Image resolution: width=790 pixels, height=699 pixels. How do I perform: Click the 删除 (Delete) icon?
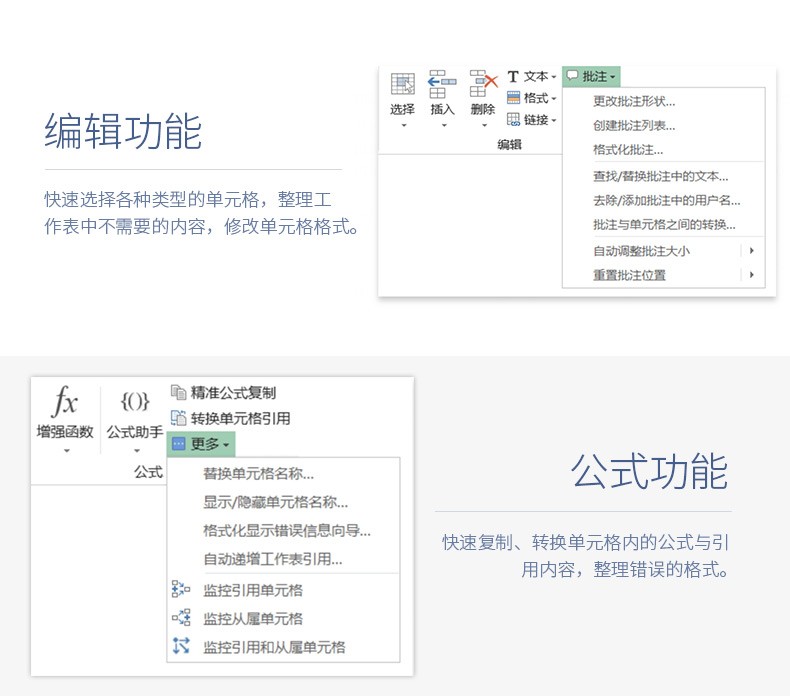coord(483,84)
